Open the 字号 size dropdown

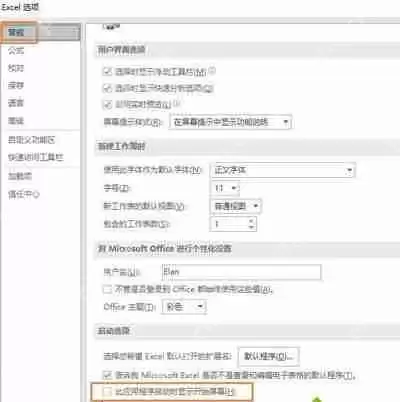coord(225,188)
